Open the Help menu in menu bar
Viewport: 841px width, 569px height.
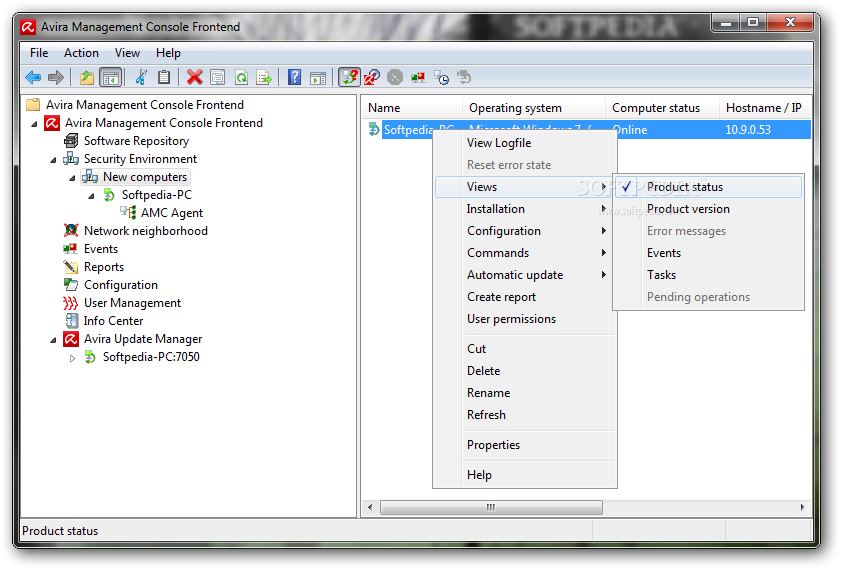tap(168, 53)
